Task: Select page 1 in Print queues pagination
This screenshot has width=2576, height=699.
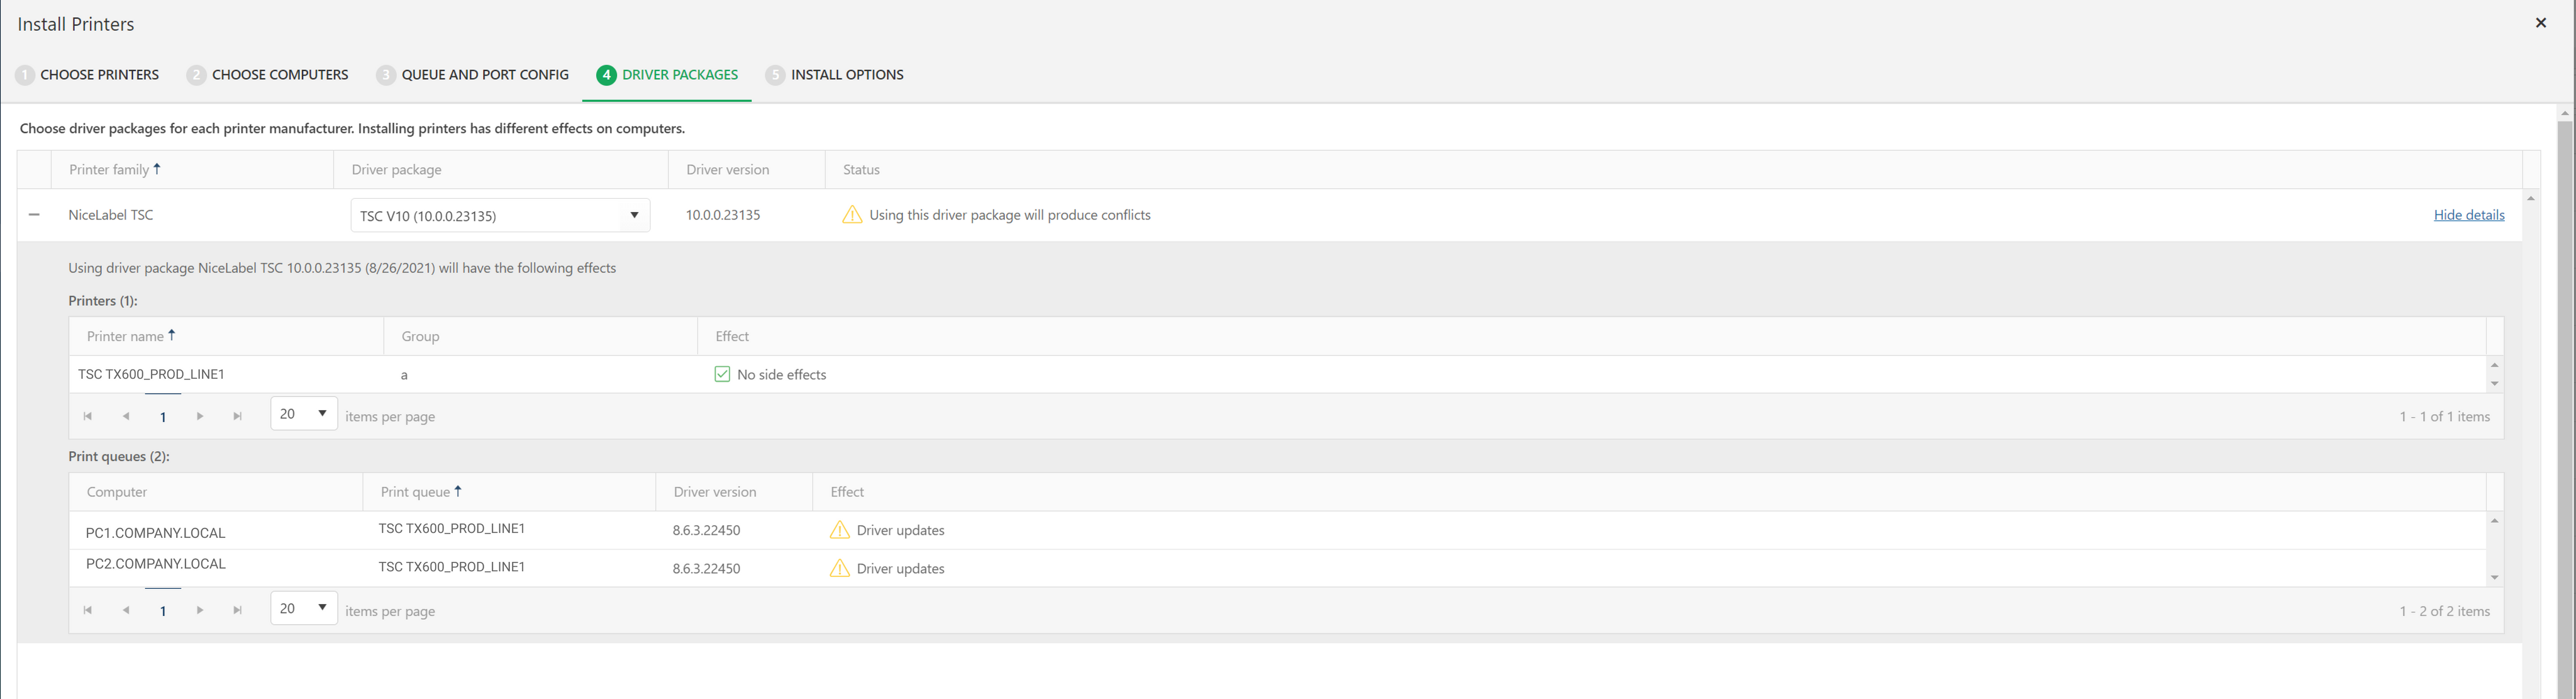Action: coord(163,609)
